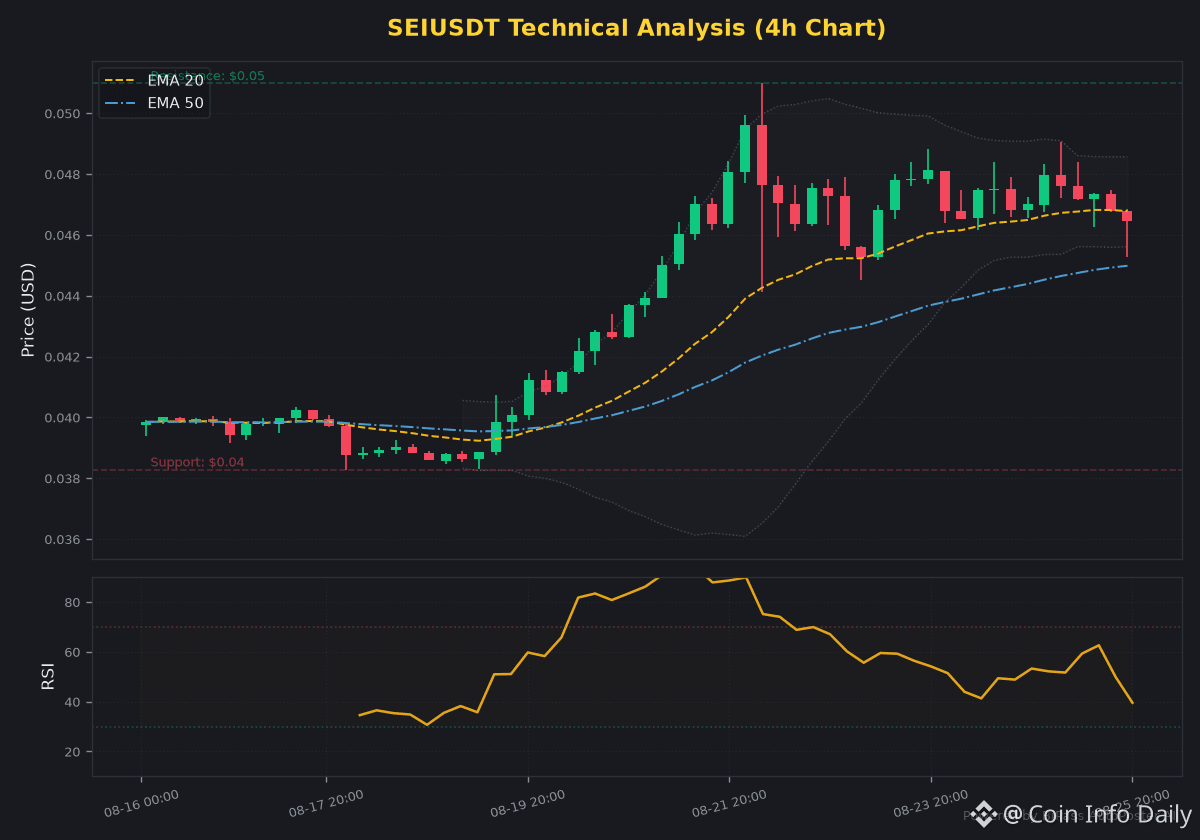Image resolution: width=1200 pixels, height=840 pixels.
Task: Click the 08-23 20:00 date label
Action: pos(931,804)
